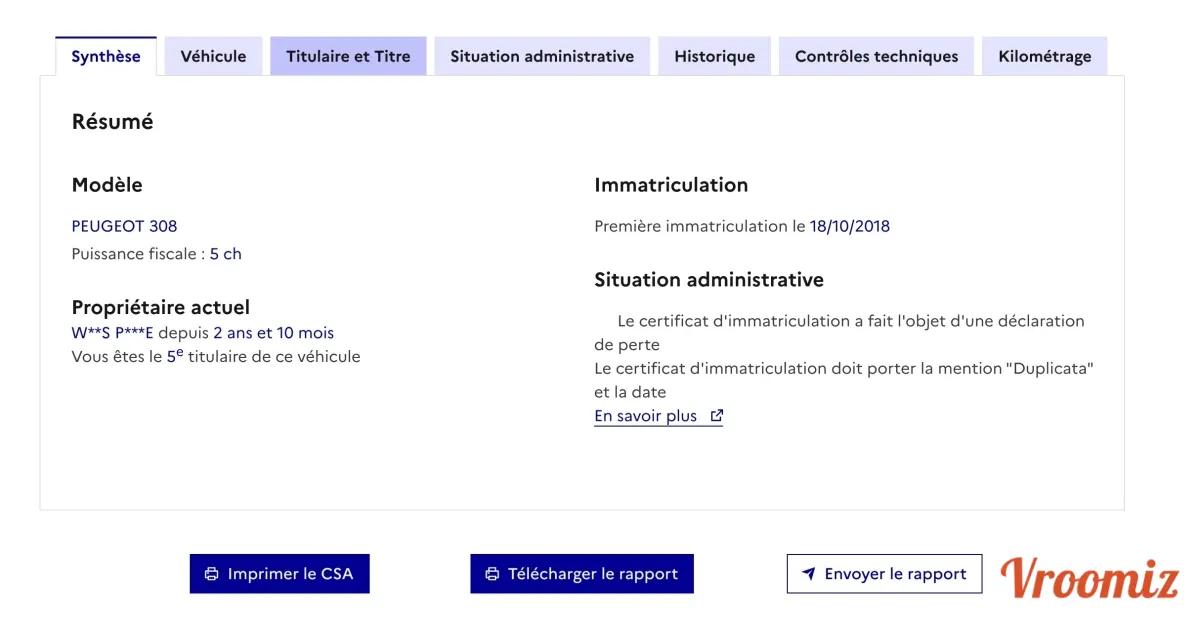1200x631 pixels.
Task: Click the printer icon on Imprimer le CSA
Action: pyautogui.click(x=211, y=574)
